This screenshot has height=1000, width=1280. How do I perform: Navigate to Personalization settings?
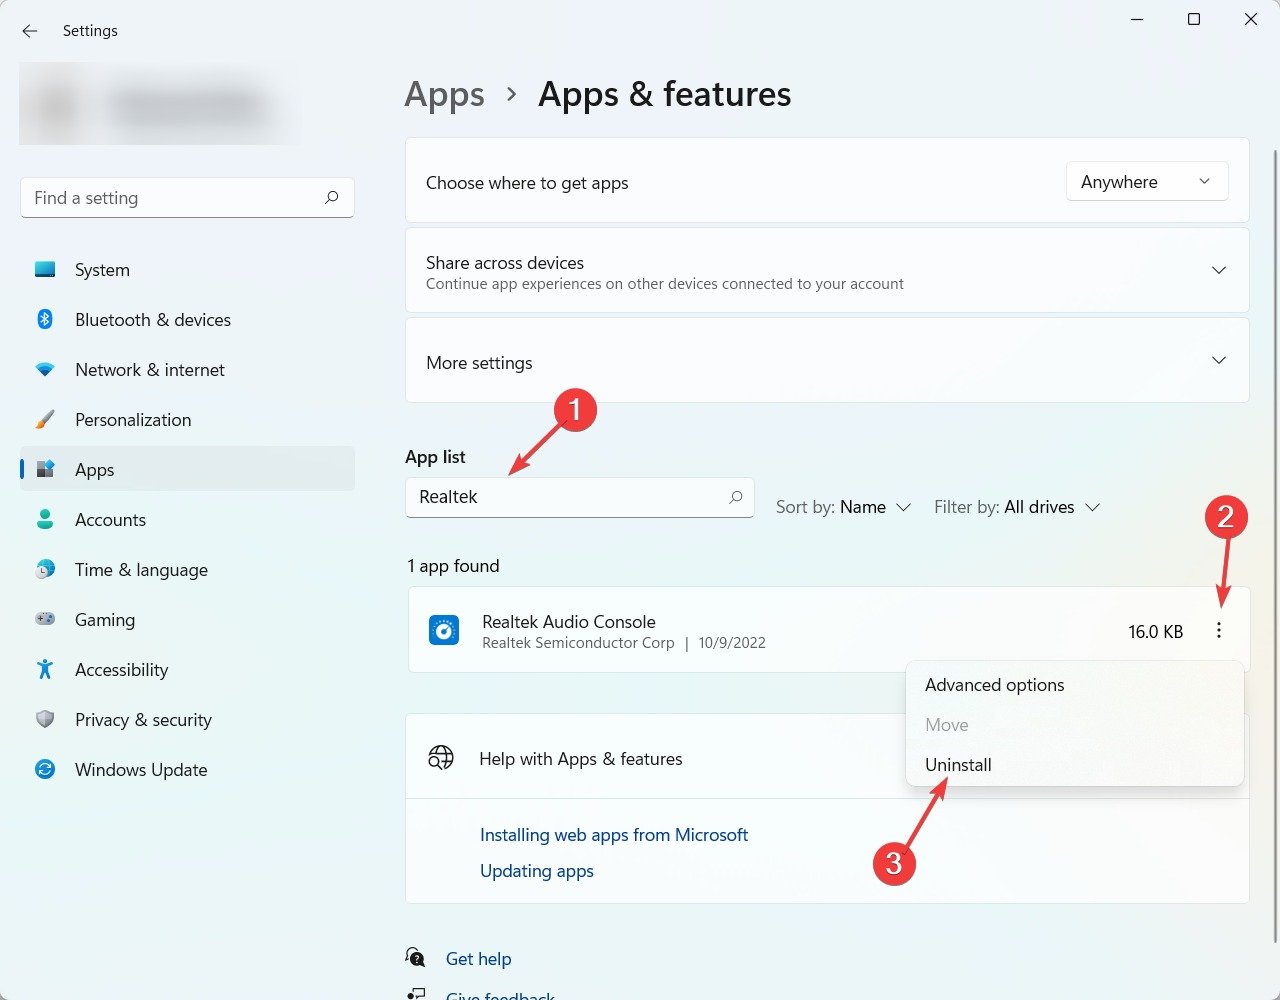pos(187,420)
